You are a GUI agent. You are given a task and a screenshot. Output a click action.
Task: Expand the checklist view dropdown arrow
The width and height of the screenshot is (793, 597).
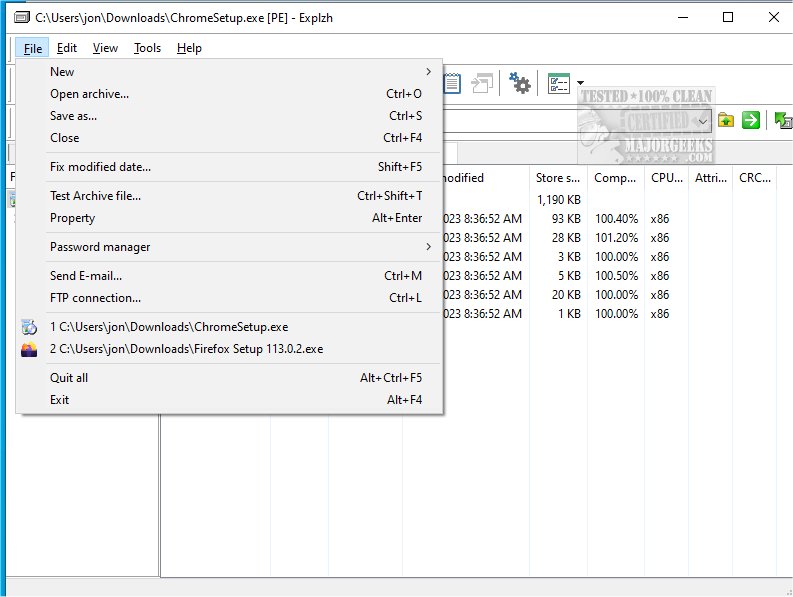pyautogui.click(x=581, y=82)
